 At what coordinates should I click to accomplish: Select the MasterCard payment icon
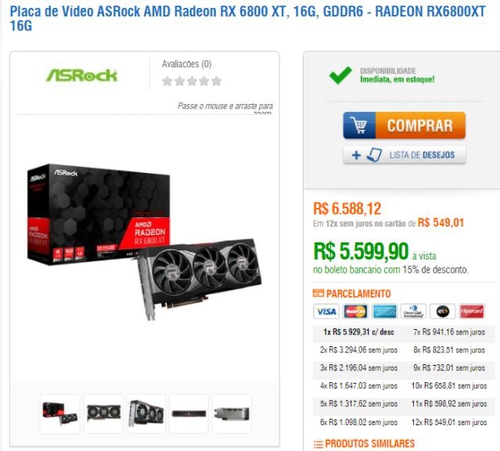coord(355,312)
